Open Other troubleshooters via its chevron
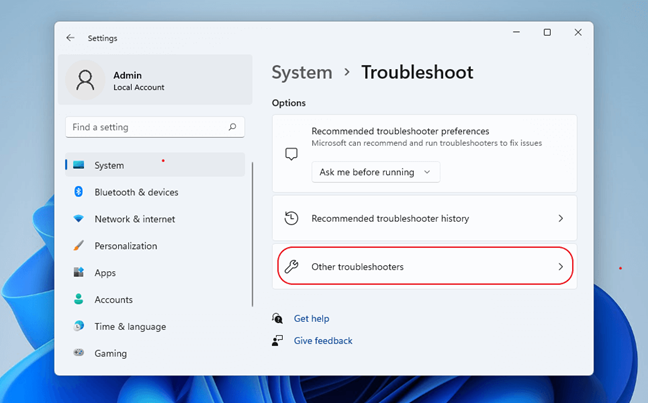The height and width of the screenshot is (403, 648). coord(560,267)
